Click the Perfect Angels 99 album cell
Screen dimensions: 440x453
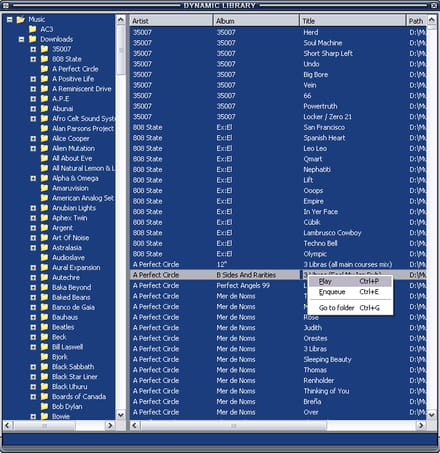[x=243, y=286]
